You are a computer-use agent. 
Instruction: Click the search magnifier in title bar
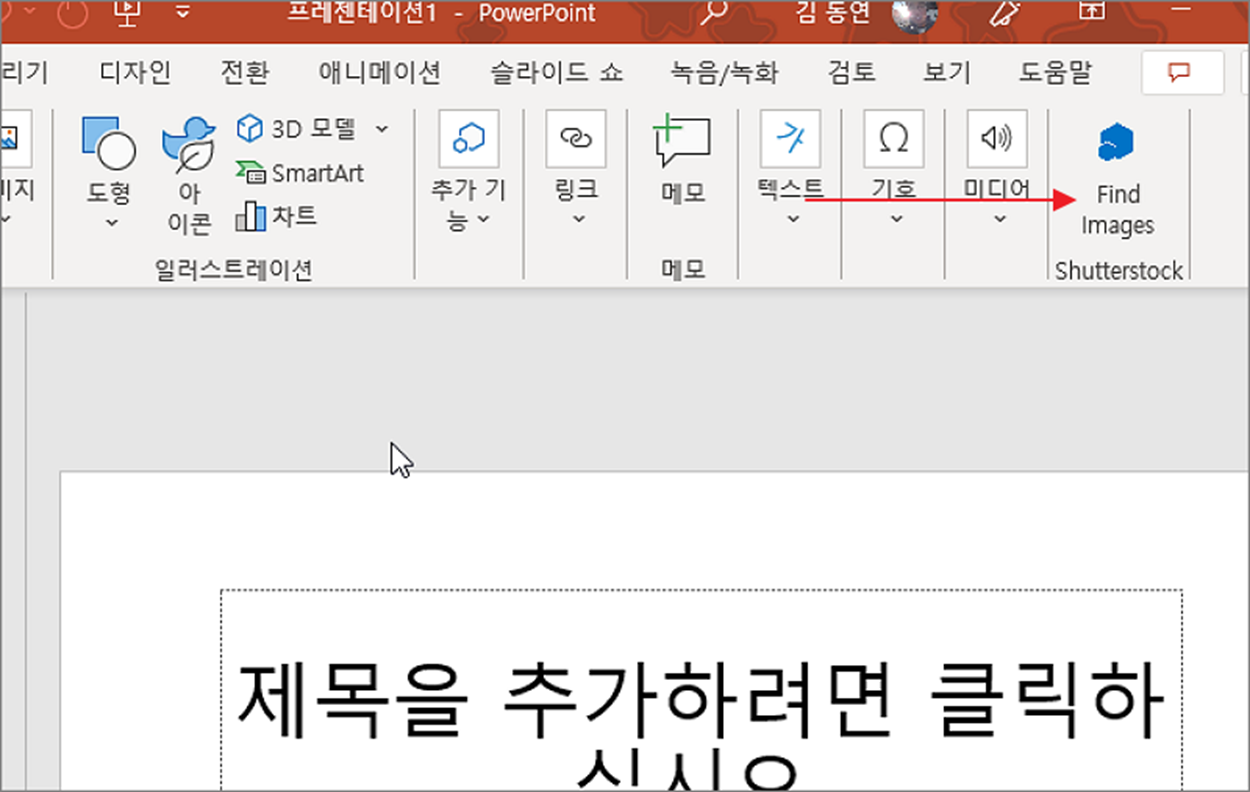click(714, 14)
